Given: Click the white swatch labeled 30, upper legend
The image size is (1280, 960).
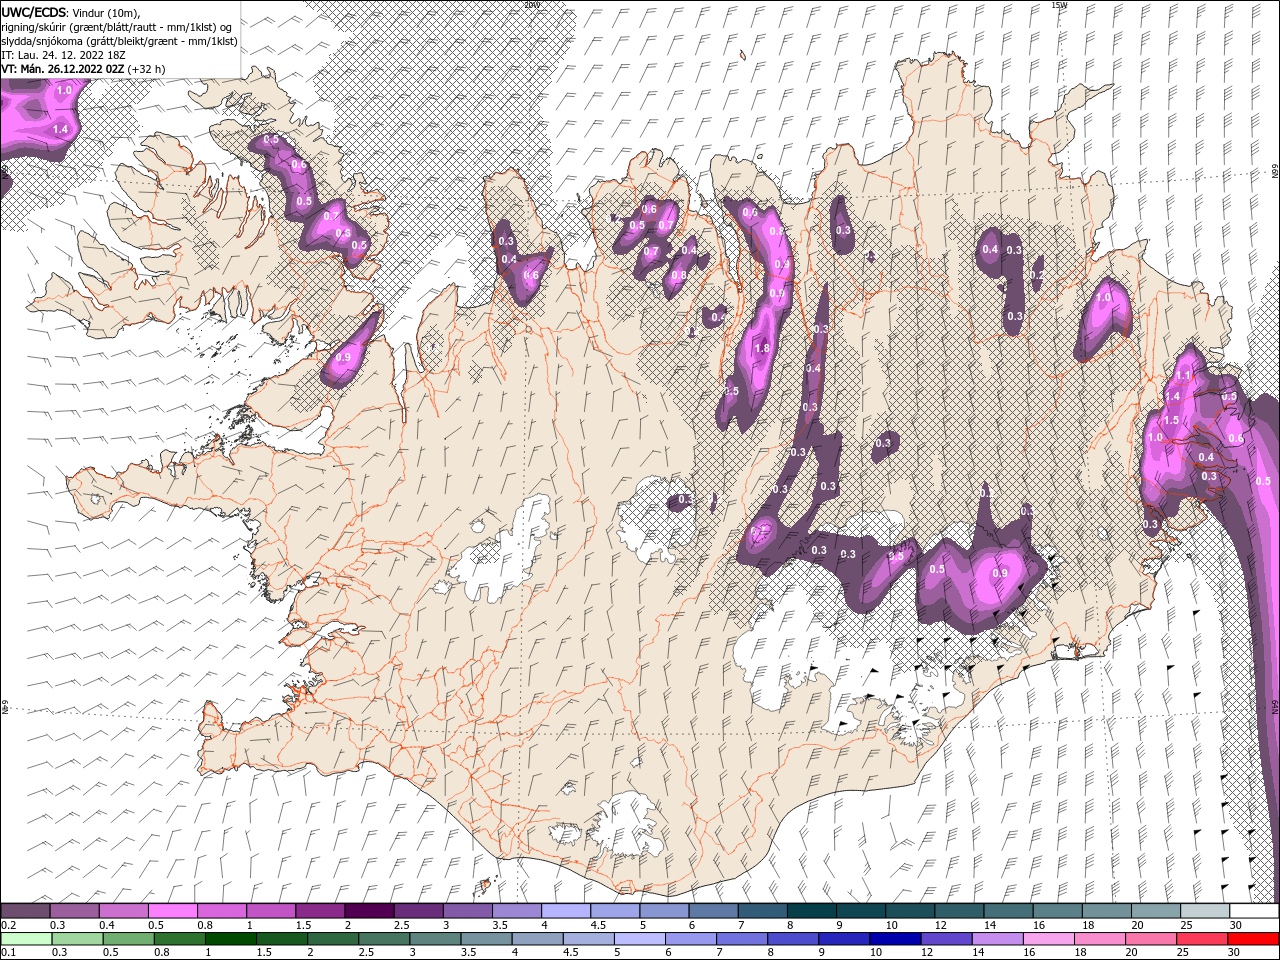Looking at the screenshot, I should coord(1254,911).
